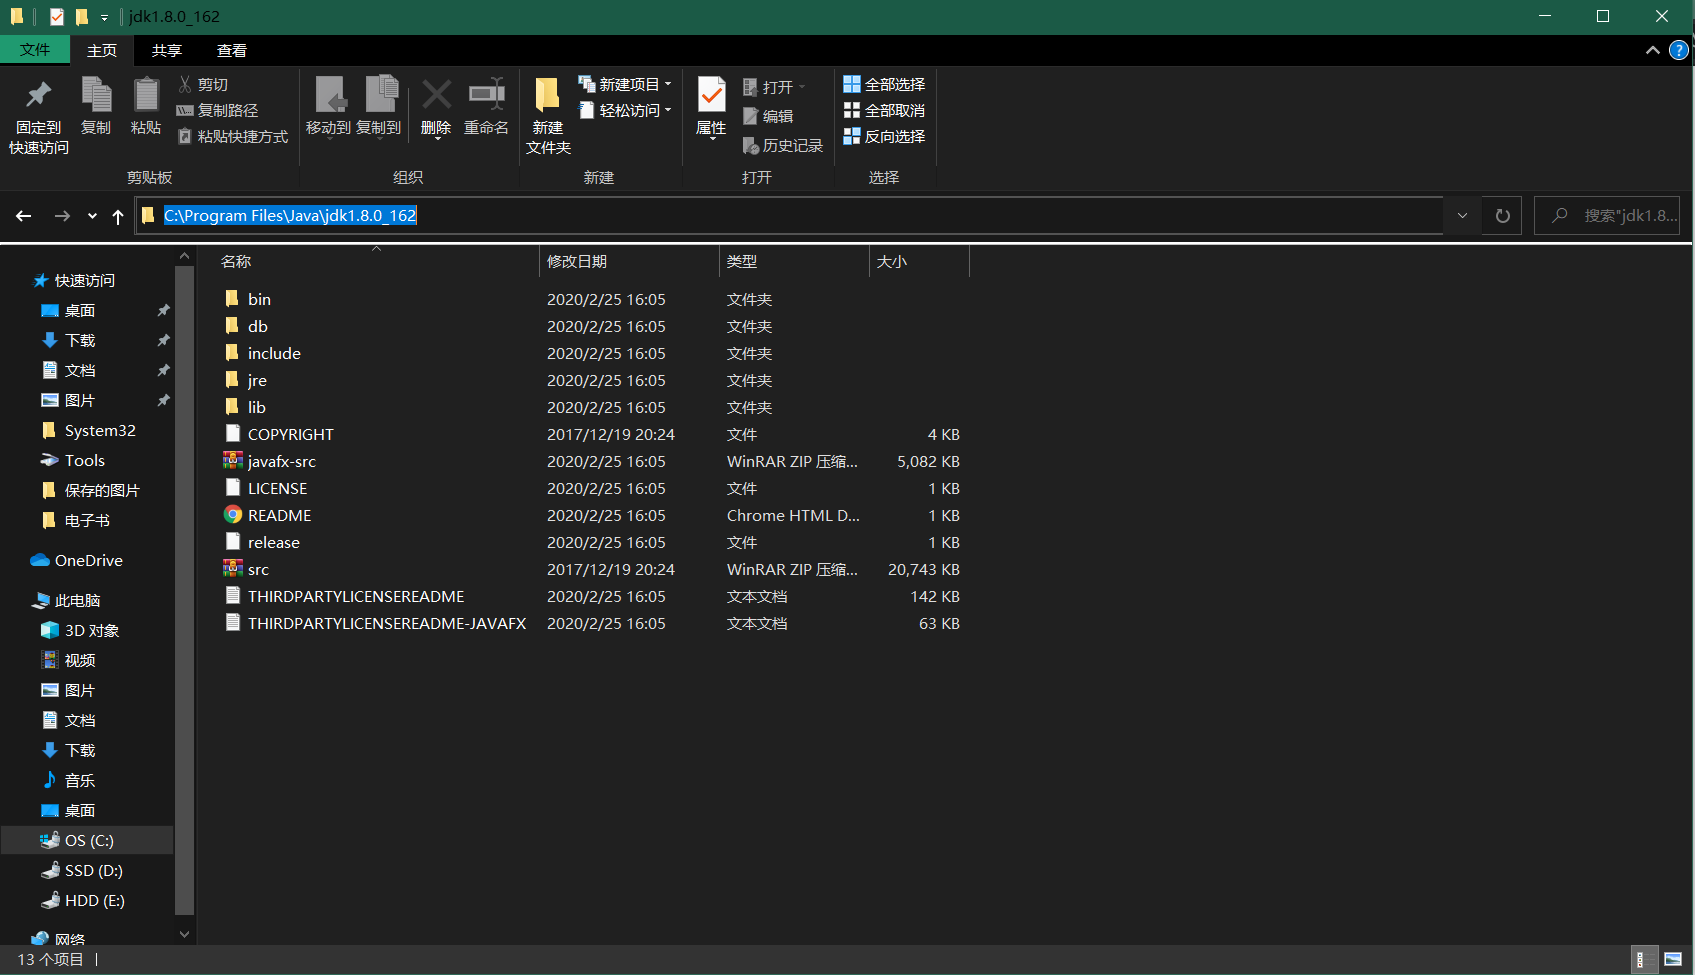This screenshot has height=975, width=1695.
Task: Switch to the Share (共享) ribbon tab
Action: coord(166,50)
